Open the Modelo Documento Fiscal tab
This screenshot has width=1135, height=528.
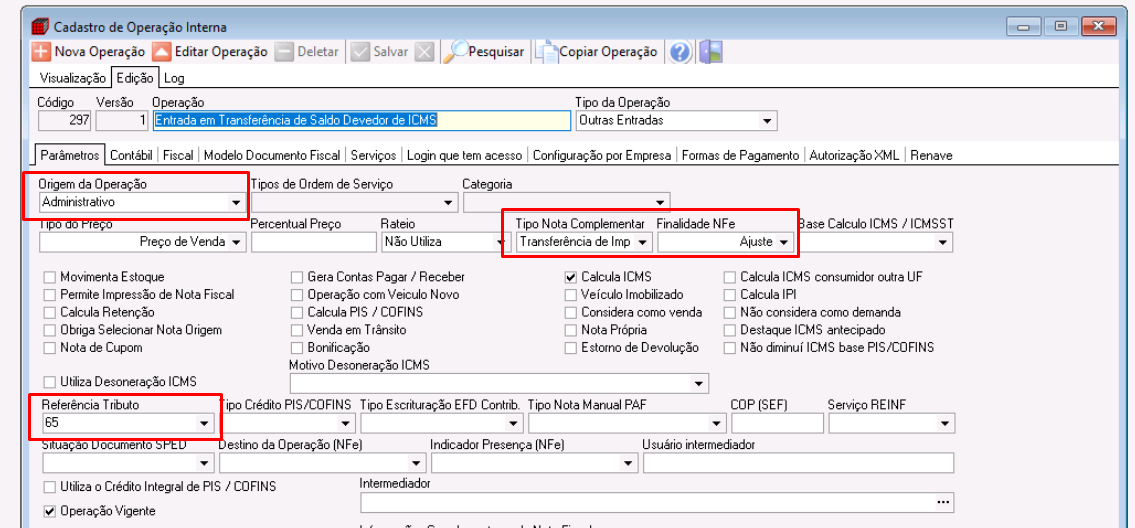(x=272, y=155)
